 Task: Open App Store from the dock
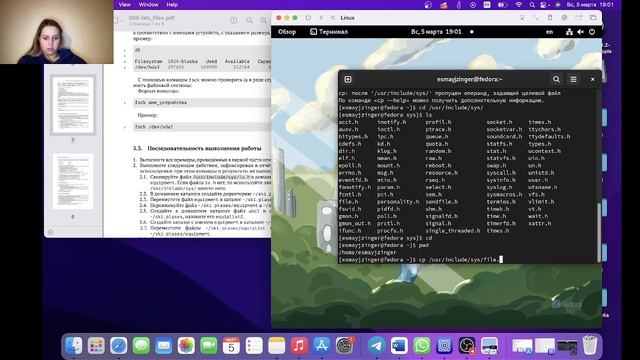[x=322, y=346]
